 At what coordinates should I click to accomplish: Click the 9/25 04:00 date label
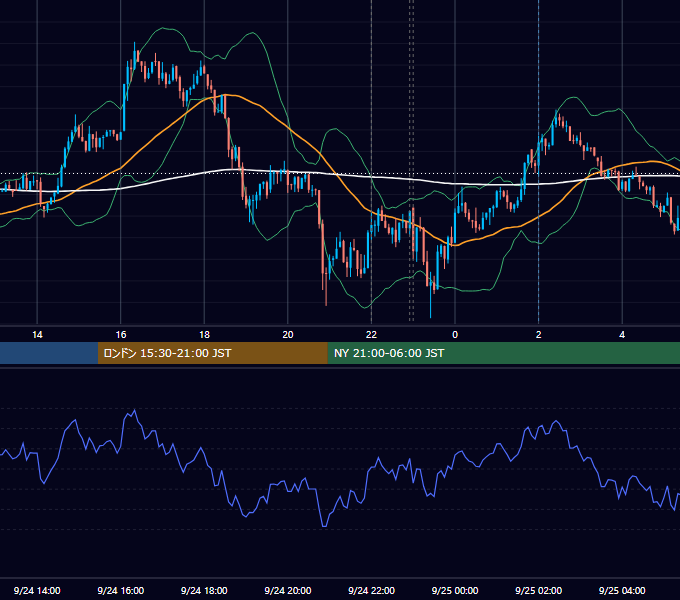[622, 590]
